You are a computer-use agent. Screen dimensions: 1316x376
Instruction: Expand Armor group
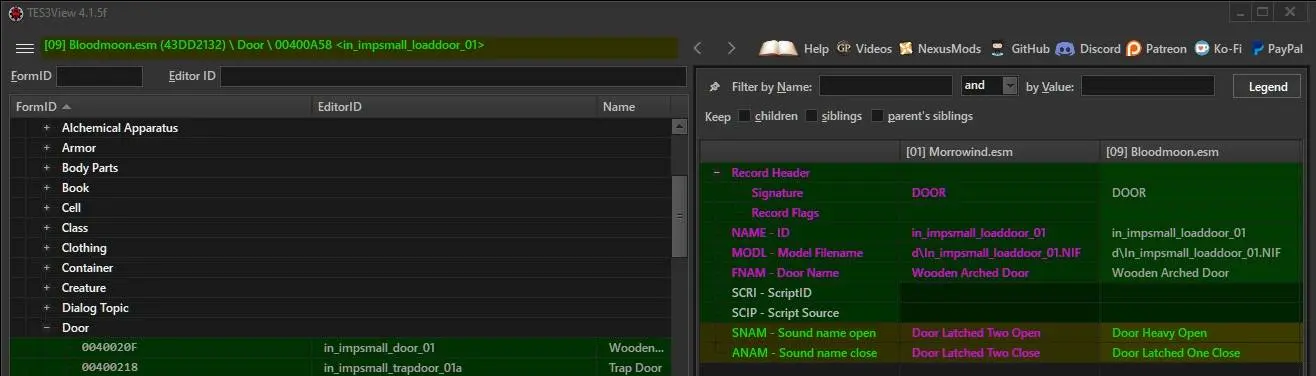coord(46,148)
